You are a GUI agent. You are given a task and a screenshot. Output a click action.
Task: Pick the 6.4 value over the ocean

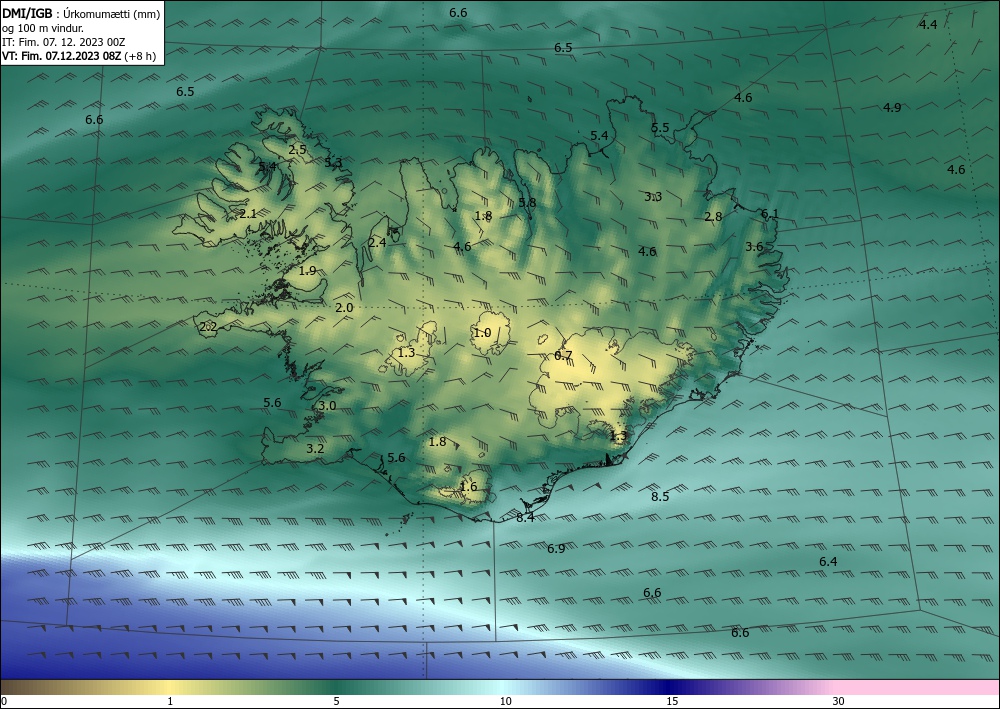(828, 562)
